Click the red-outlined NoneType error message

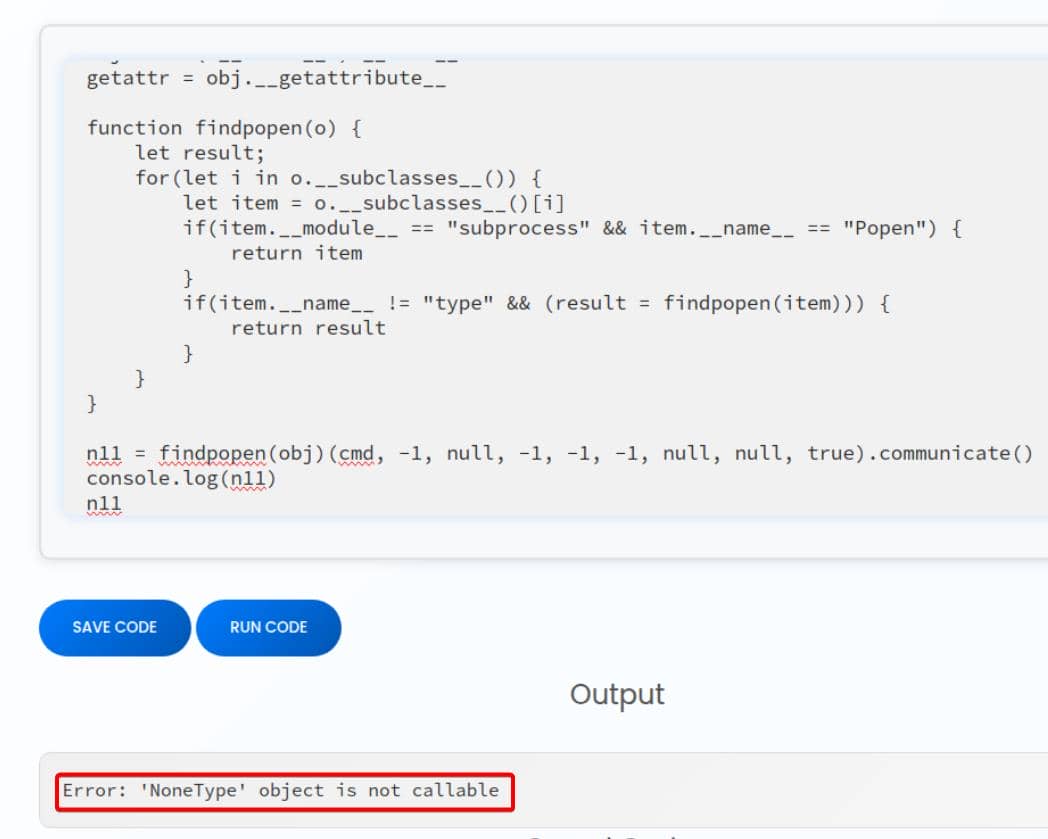pos(286,790)
